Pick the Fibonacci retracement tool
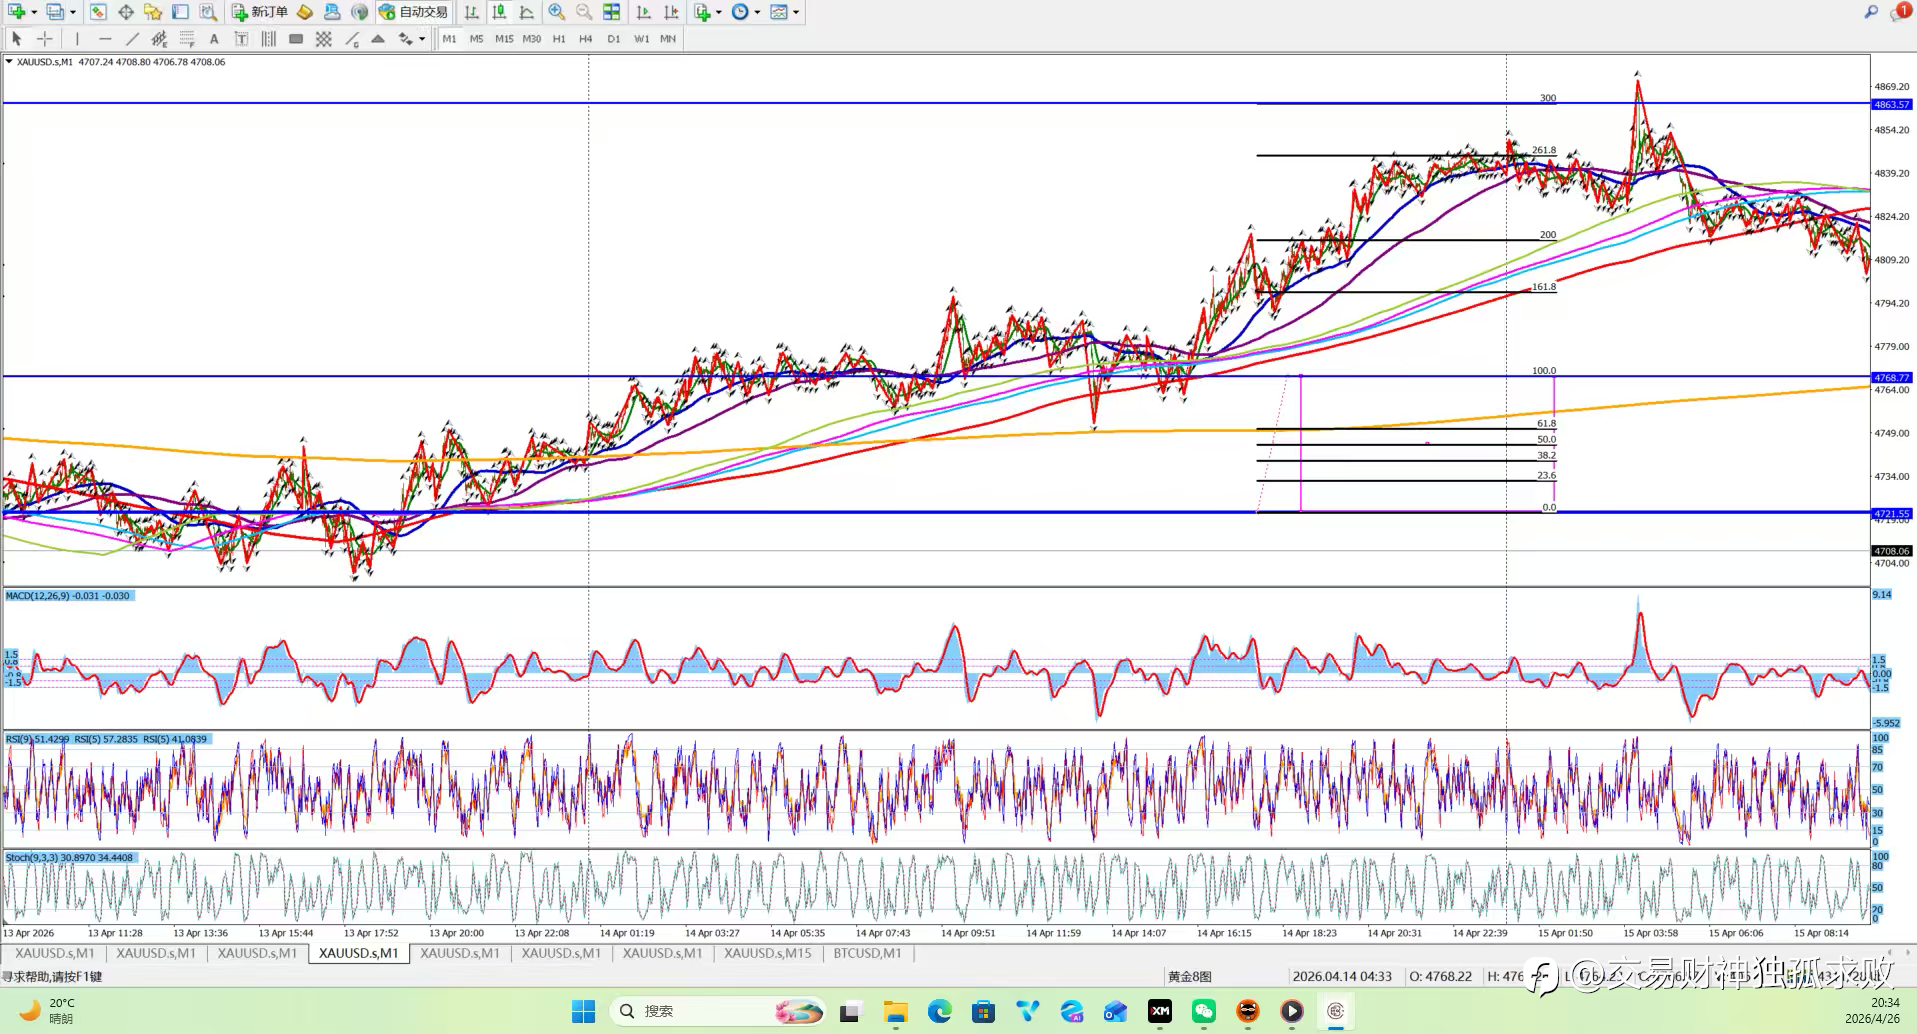The height and width of the screenshot is (1034, 1917). pyautogui.click(x=186, y=39)
